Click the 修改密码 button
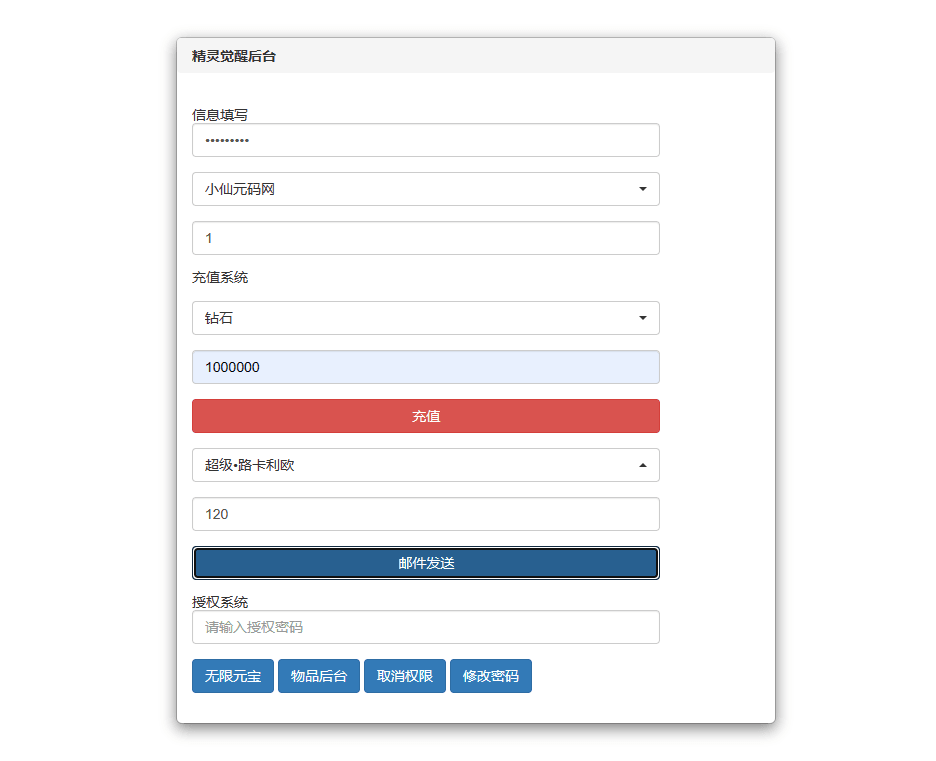936x761 pixels. [x=491, y=676]
